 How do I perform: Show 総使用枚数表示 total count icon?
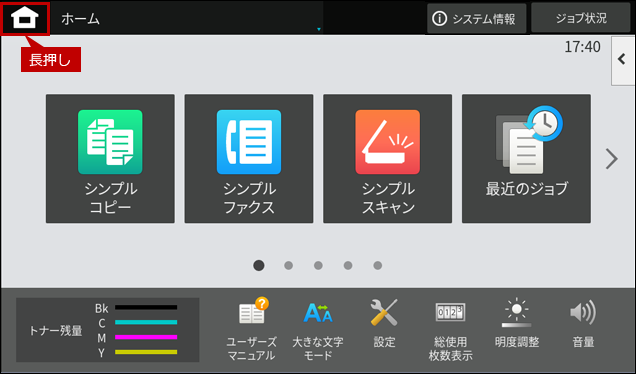coord(450,329)
